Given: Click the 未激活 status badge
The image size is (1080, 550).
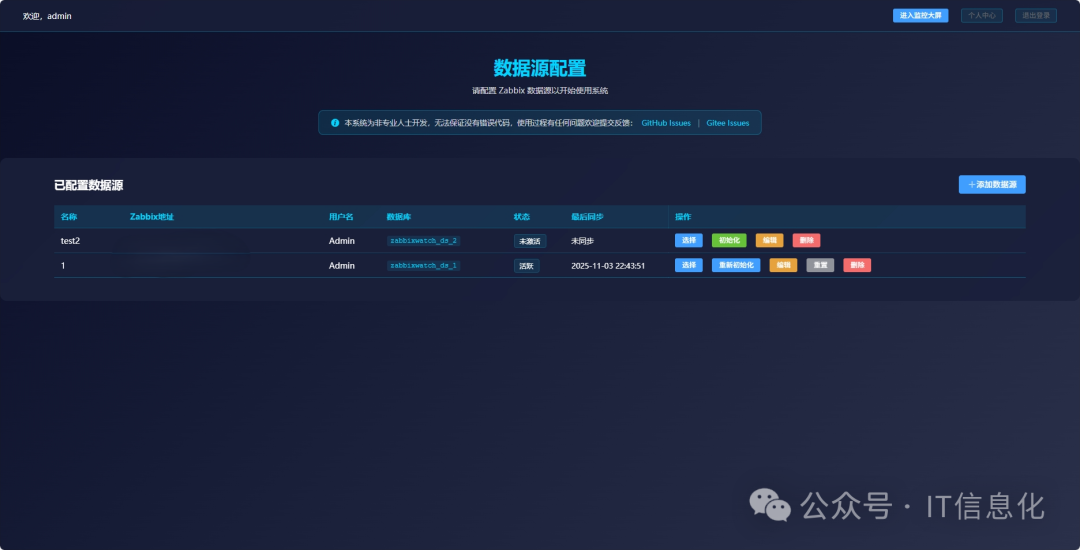Looking at the screenshot, I should click(530, 241).
